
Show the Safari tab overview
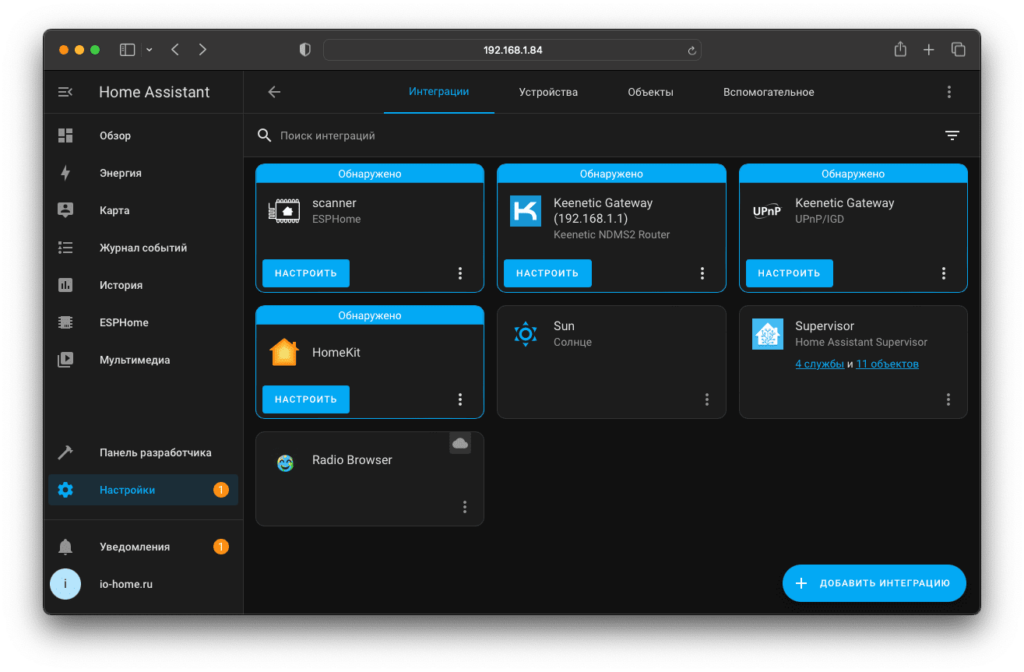click(958, 50)
